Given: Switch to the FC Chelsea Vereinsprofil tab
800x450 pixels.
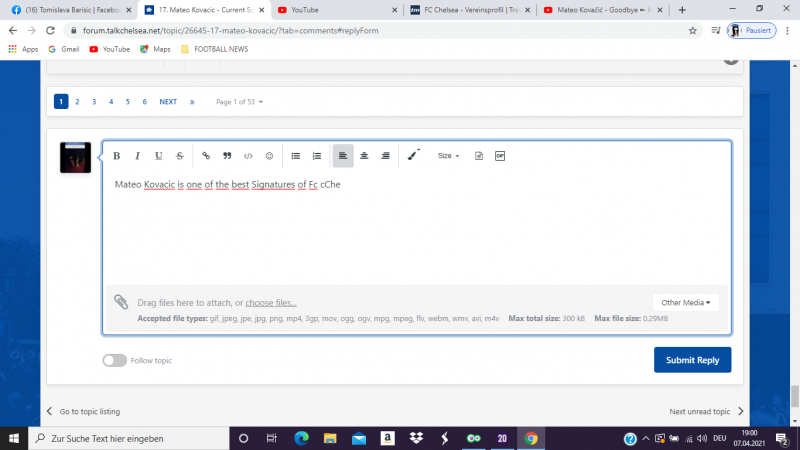Looking at the screenshot, I should tap(466, 10).
